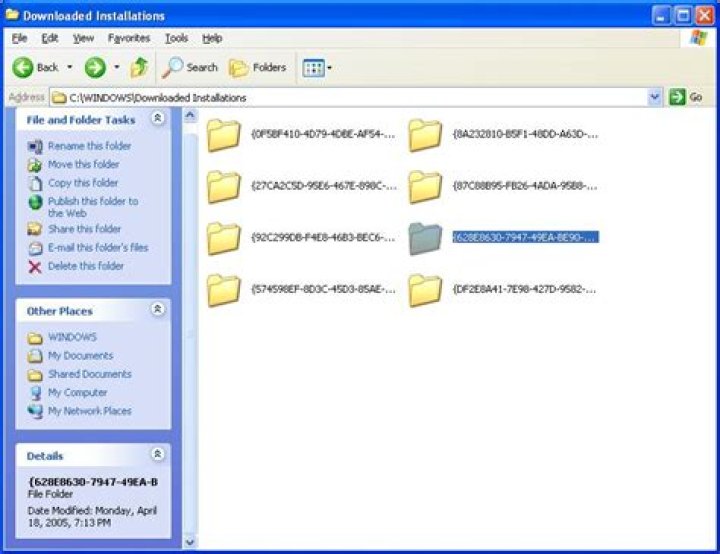Select the {27CA2C5D-95E6 folder icon
This screenshot has height=554, width=720.
coord(224,187)
